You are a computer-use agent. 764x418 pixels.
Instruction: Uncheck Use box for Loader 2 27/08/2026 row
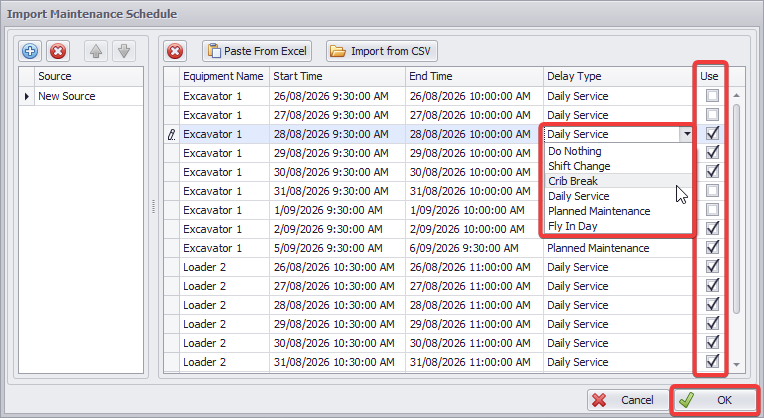[x=712, y=285]
